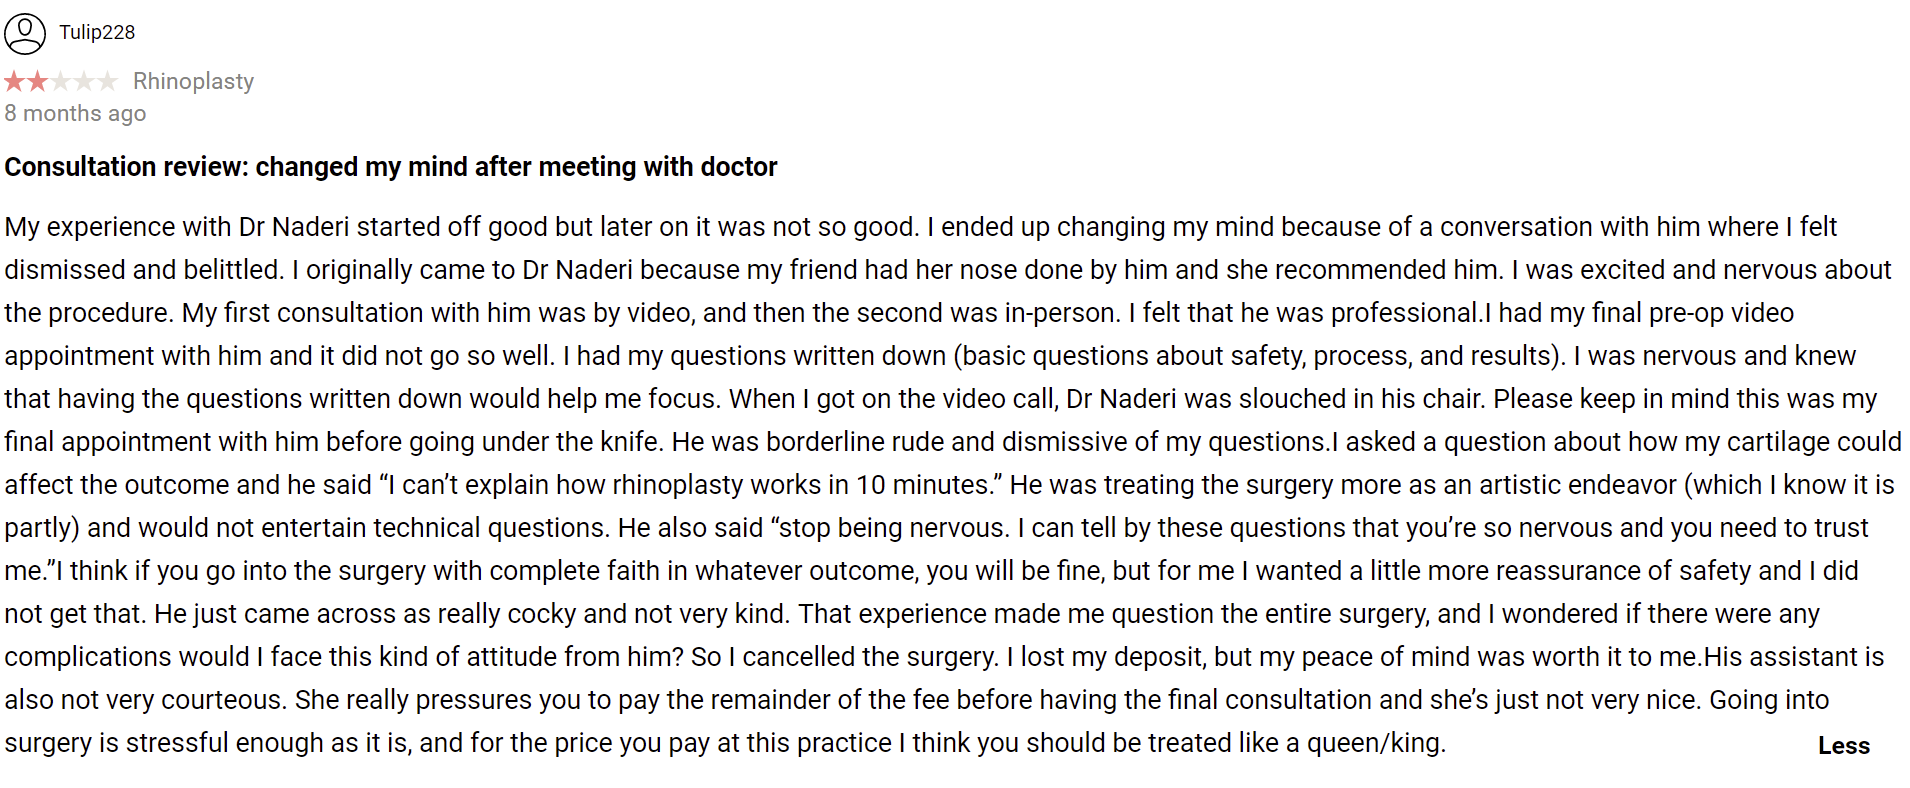Viewport: 1910px width, 788px height.
Task: Click the first filled rating star
Action: pos(14,81)
